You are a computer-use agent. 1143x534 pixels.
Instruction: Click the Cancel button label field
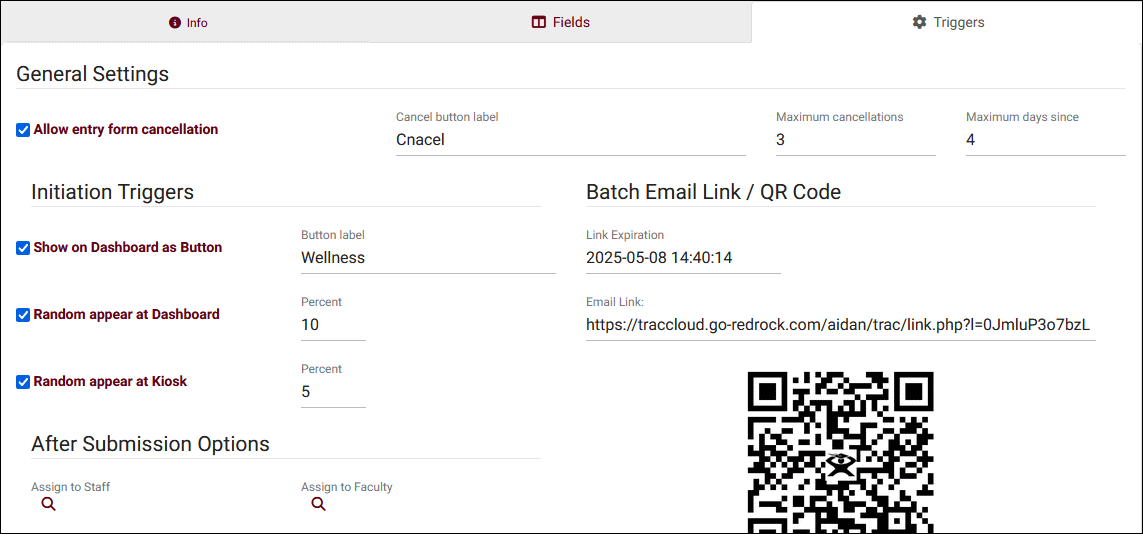pyautogui.click(x=570, y=140)
